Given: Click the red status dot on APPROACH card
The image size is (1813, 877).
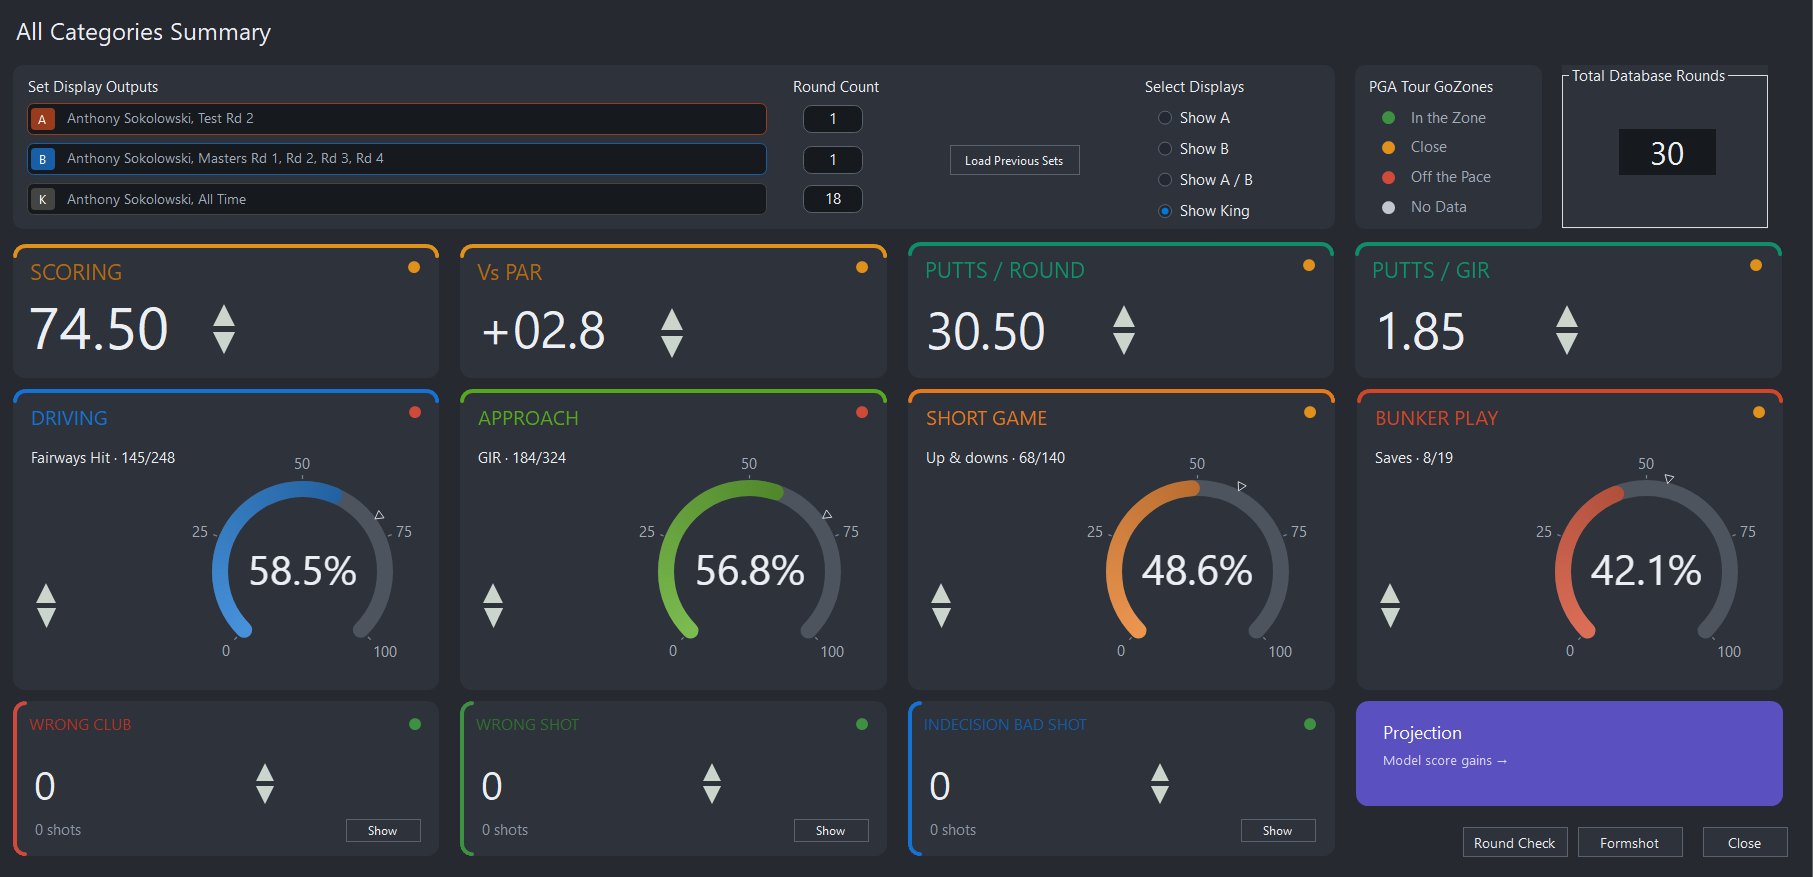Looking at the screenshot, I should tap(862, 412).
